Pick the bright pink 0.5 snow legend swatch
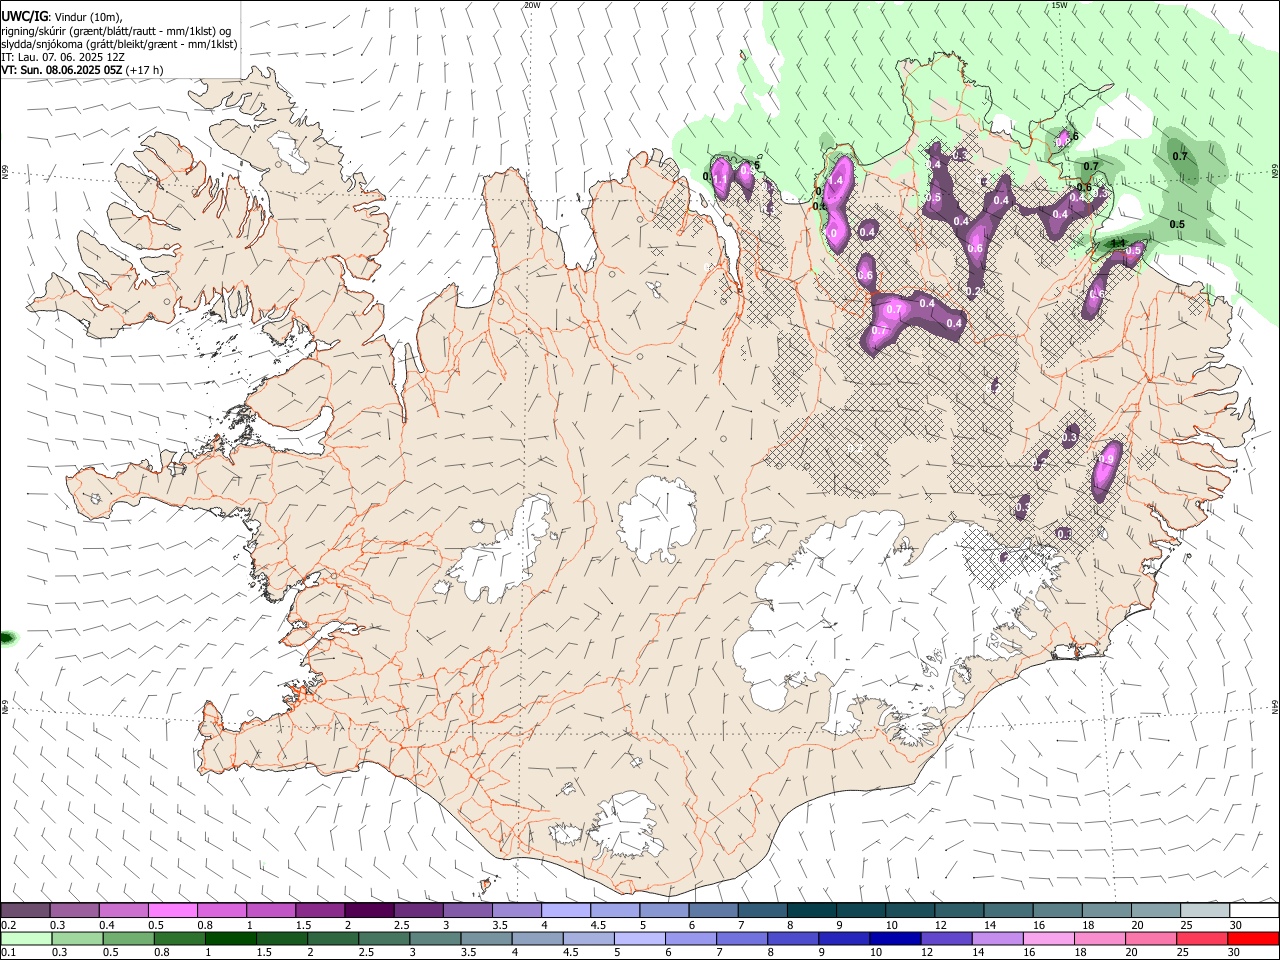 (x=172, y=911)
